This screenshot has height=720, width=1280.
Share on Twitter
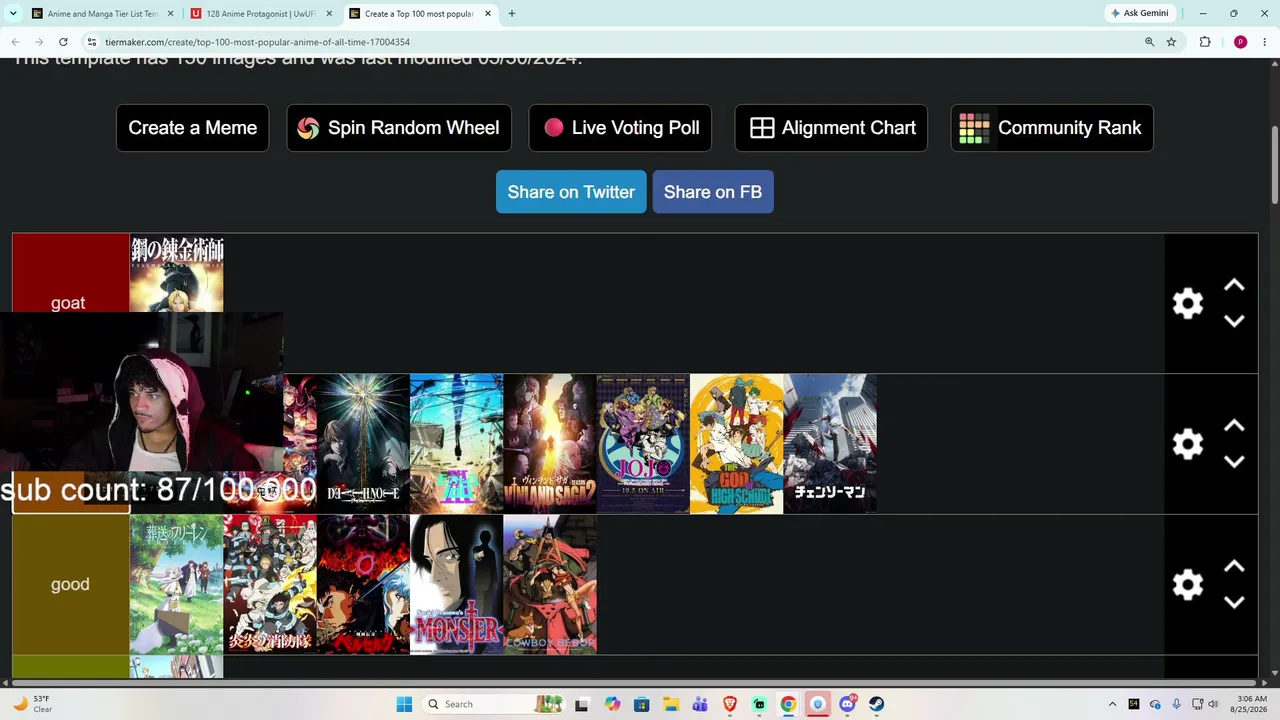pos(571,192)
